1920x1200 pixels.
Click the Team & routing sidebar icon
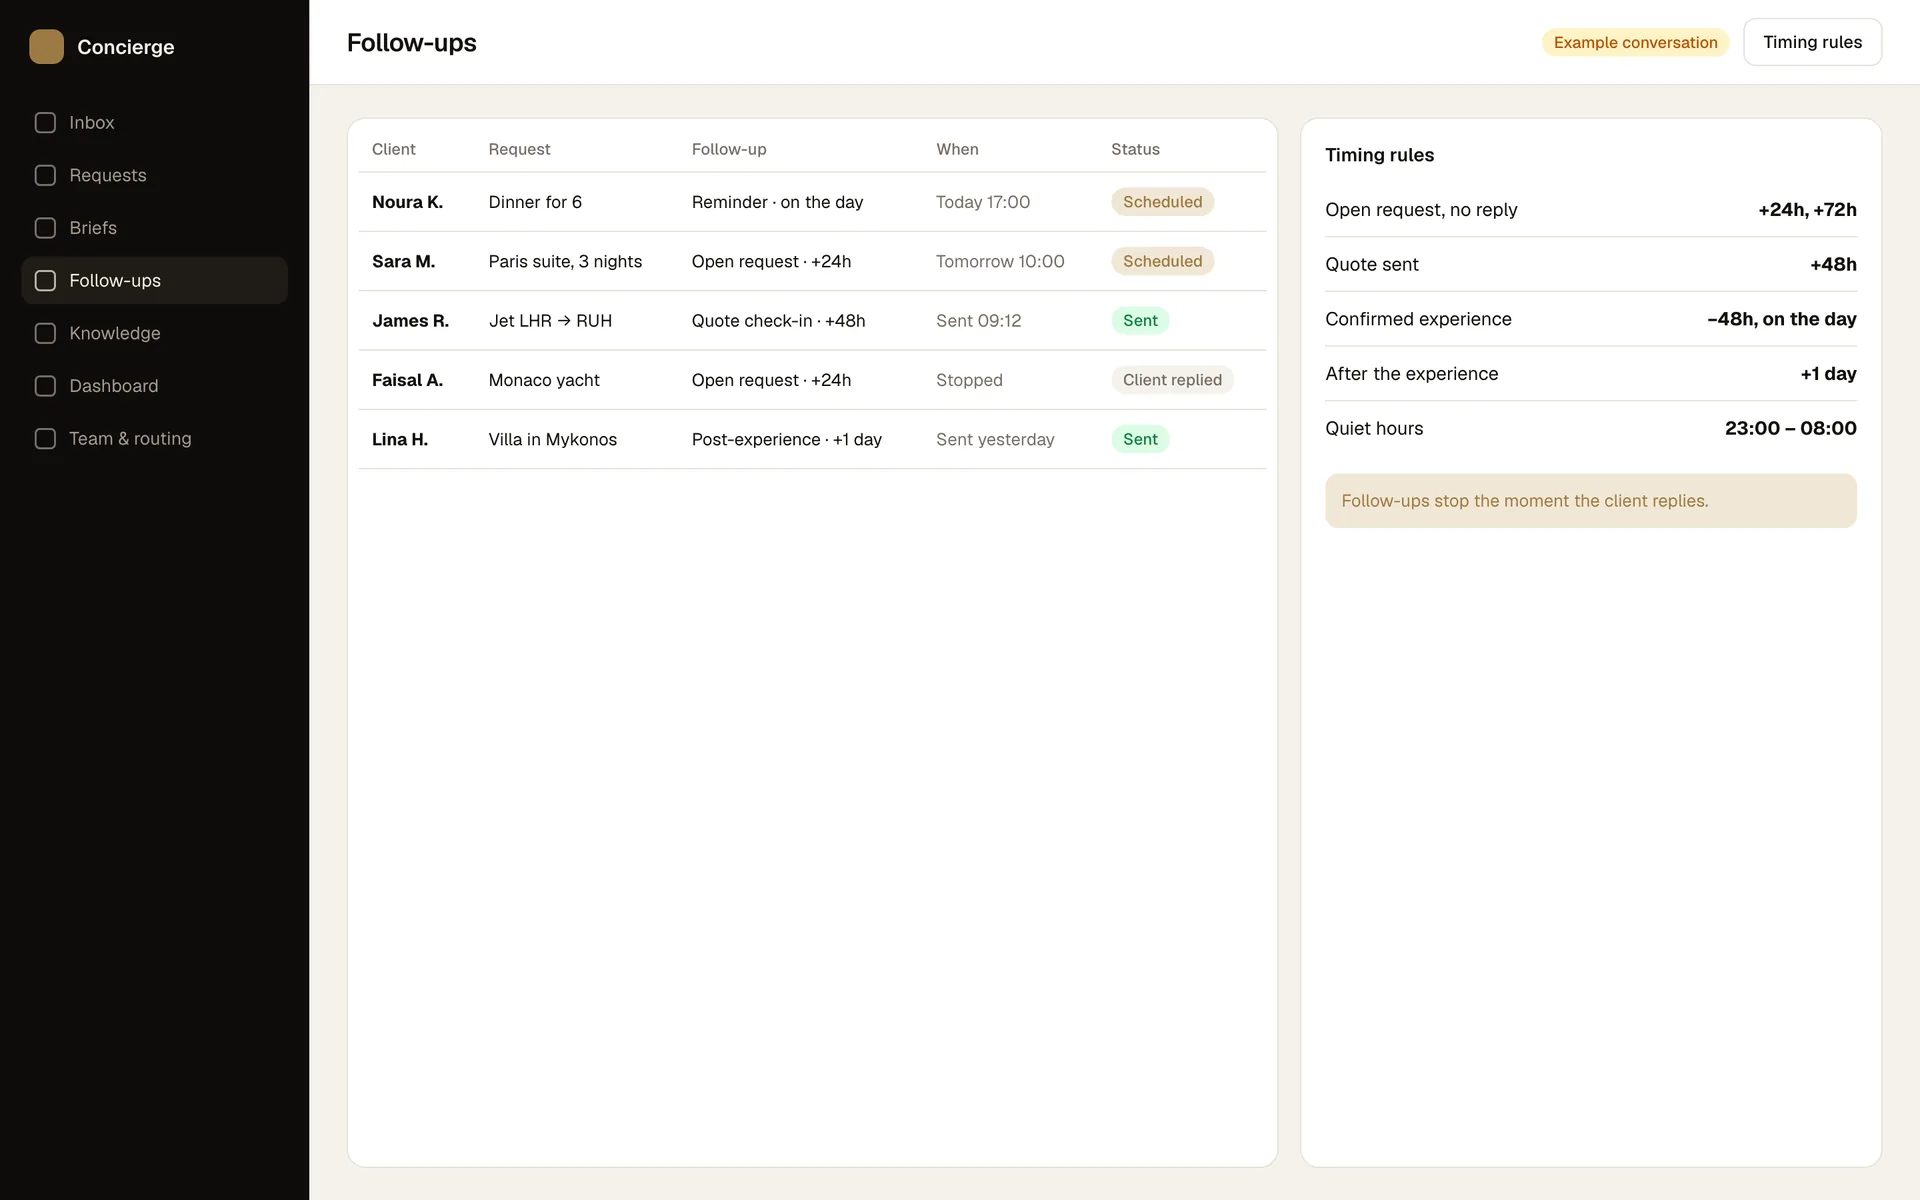pyautogui.click(x=45, y=439)
